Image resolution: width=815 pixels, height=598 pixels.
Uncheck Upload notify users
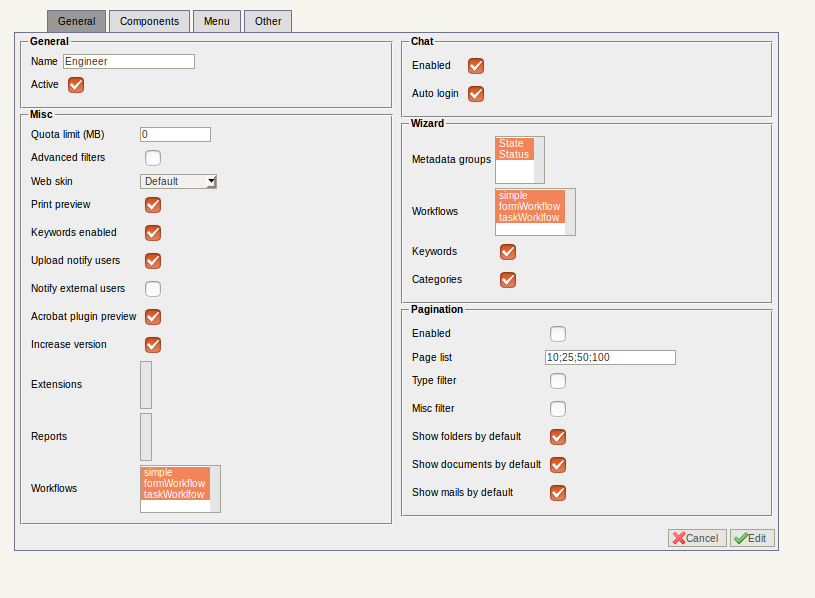152,261
